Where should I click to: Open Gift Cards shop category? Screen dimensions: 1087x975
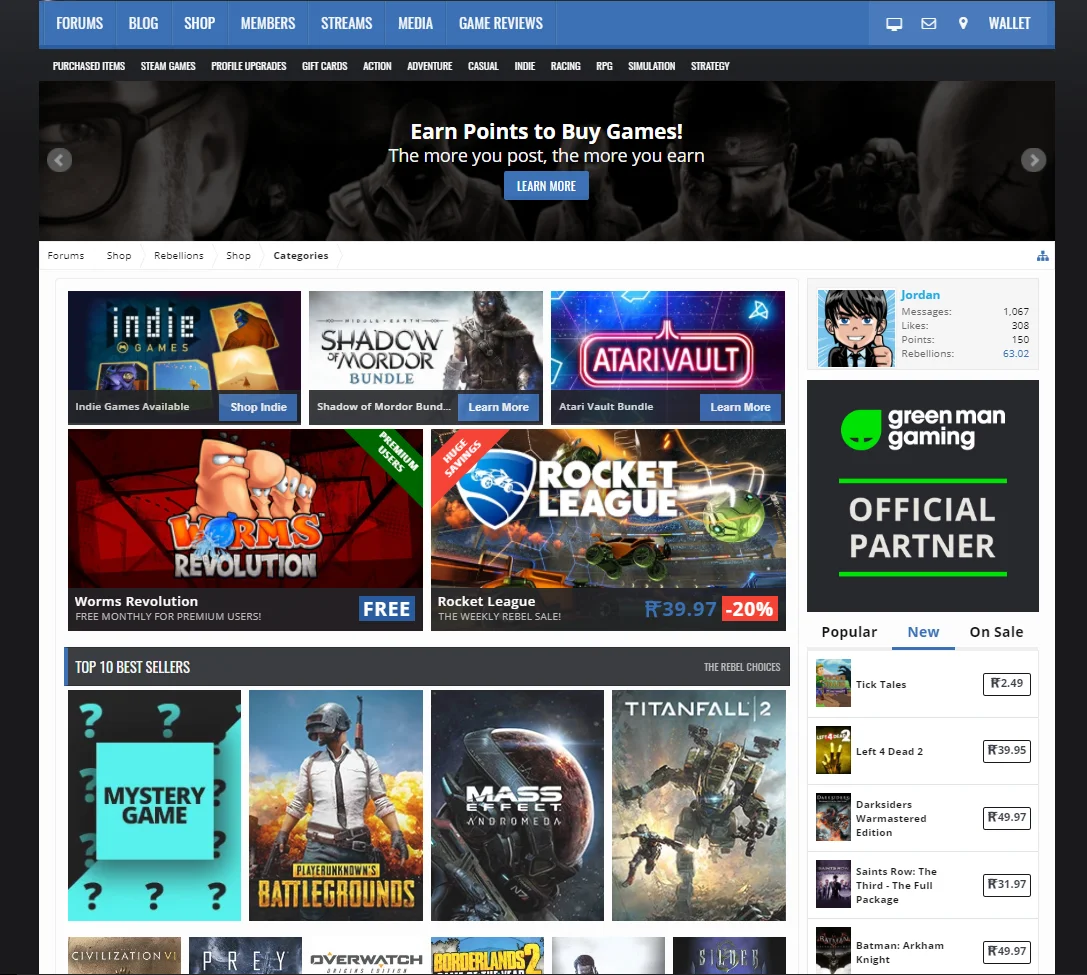tap(324, 66)
